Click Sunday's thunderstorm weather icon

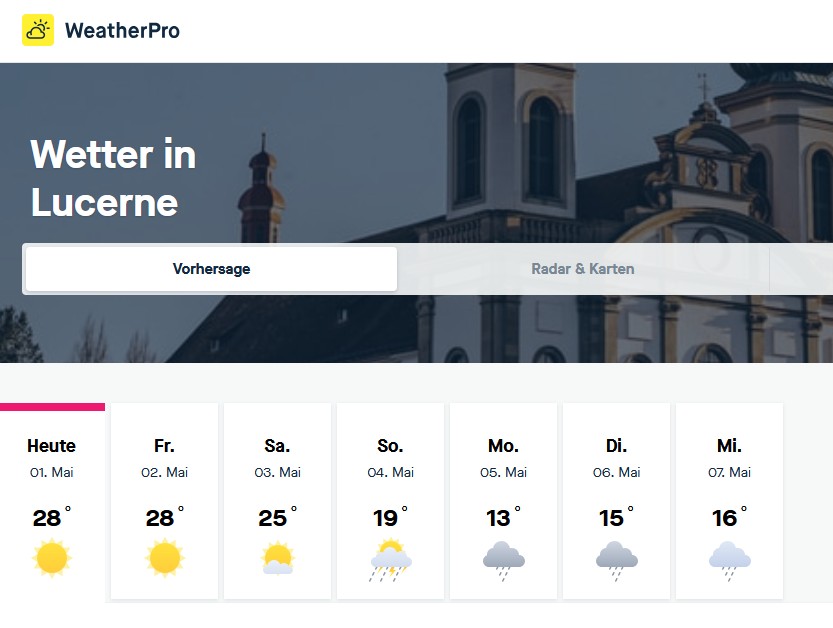(x=390, y=560)
